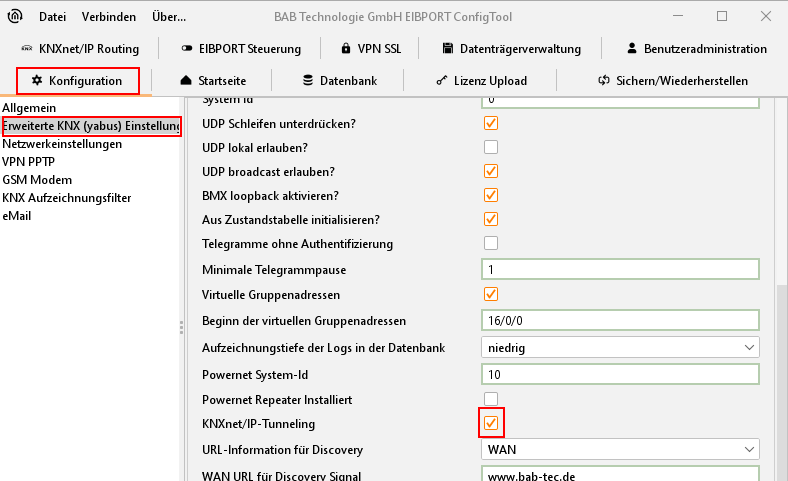The width and height of the screenshot is (788, 481).
Task: Enable UDP lokal erlauben checkbox
Action: pos(491,147)
